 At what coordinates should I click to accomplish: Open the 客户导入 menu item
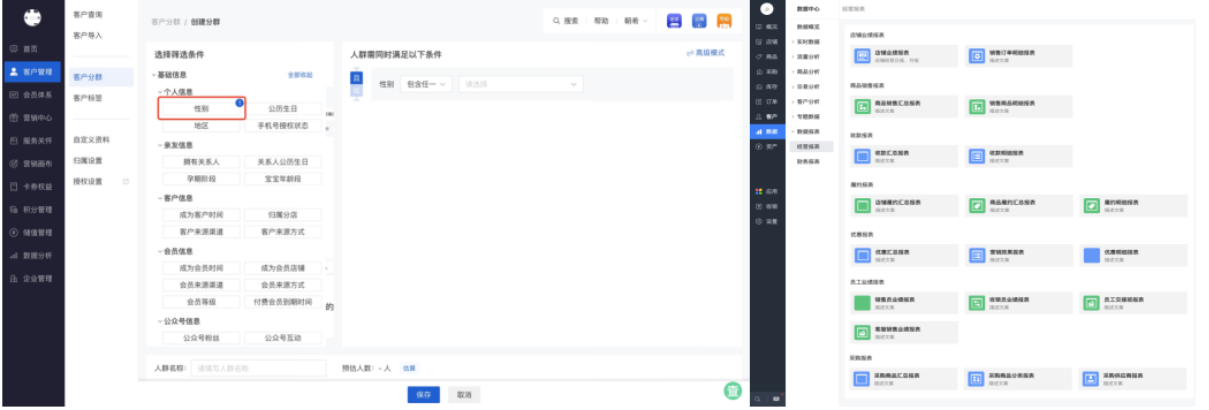pyautogui.click(x=88, y=35)
